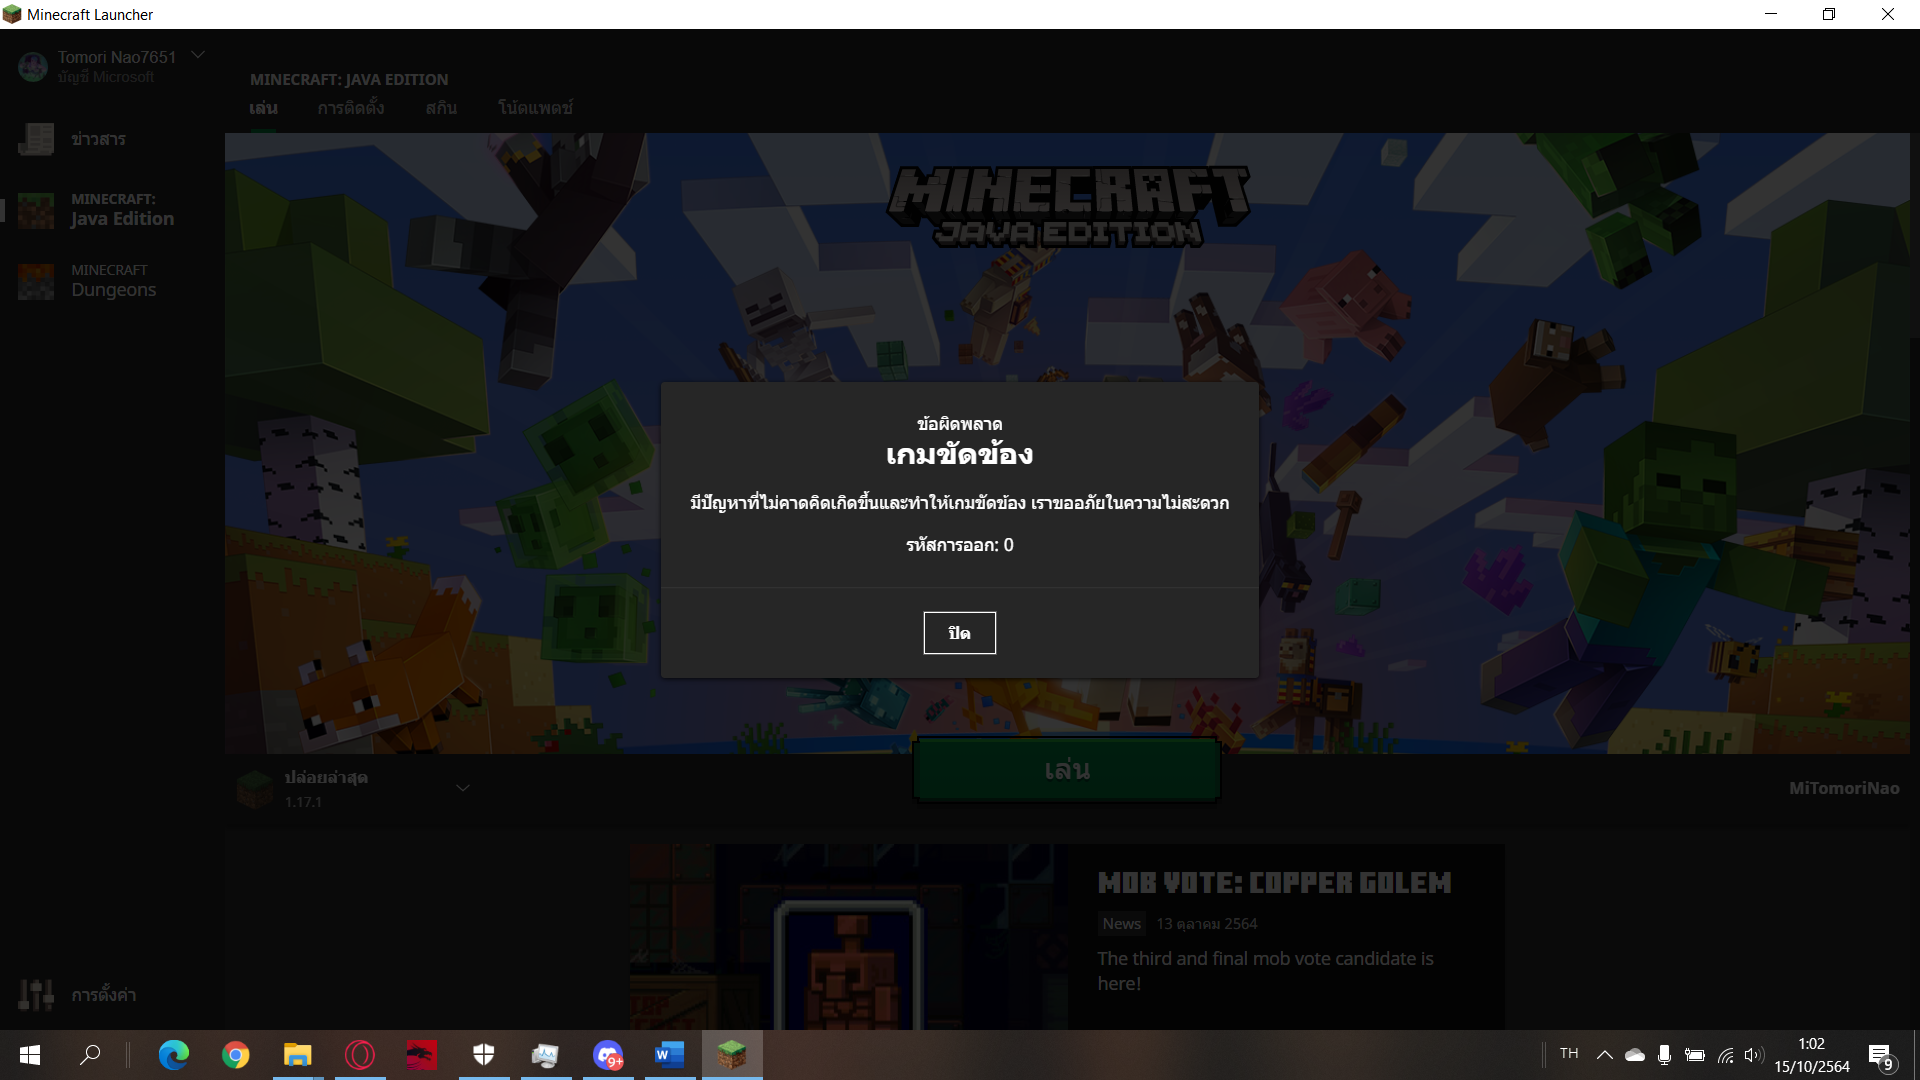
Task: Click the News tag label
Action: (1122, 924)
